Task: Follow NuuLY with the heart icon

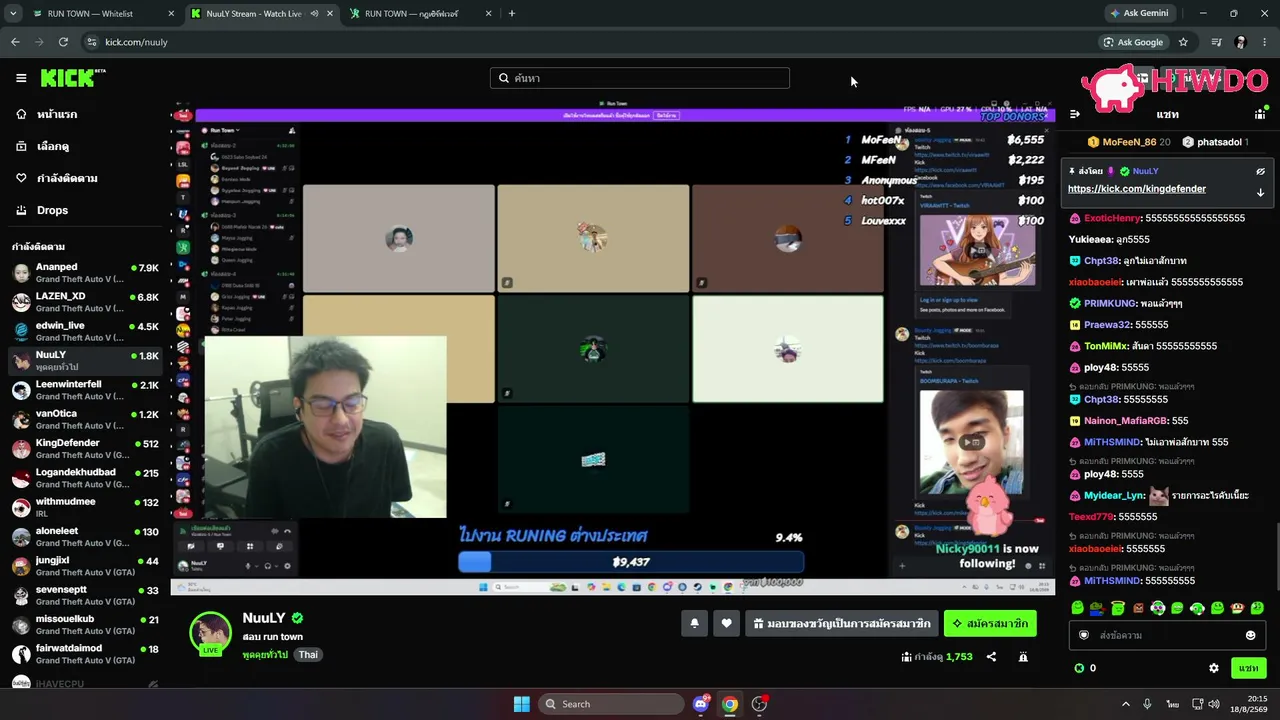Action: point(727,623)
